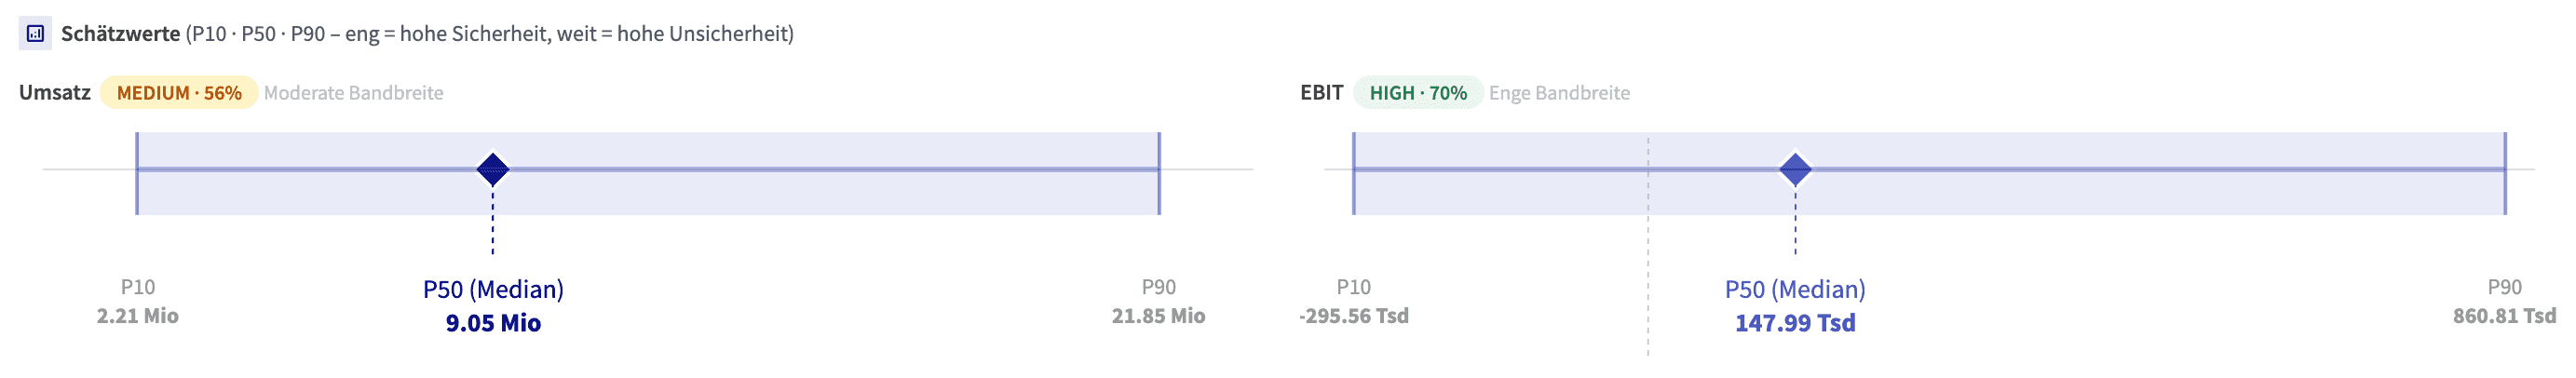Click the 860.81 Tsd P90 value

(x=2504, y=316)
